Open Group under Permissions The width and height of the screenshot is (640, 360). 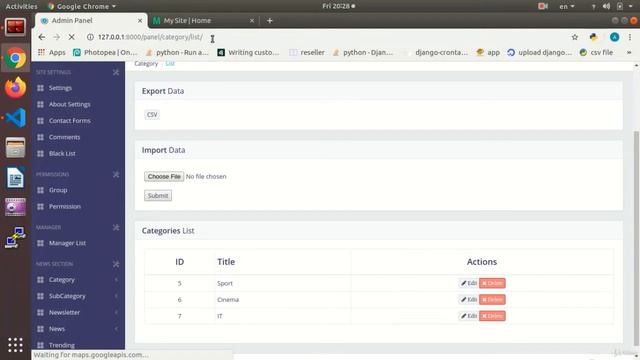point(58,190)
